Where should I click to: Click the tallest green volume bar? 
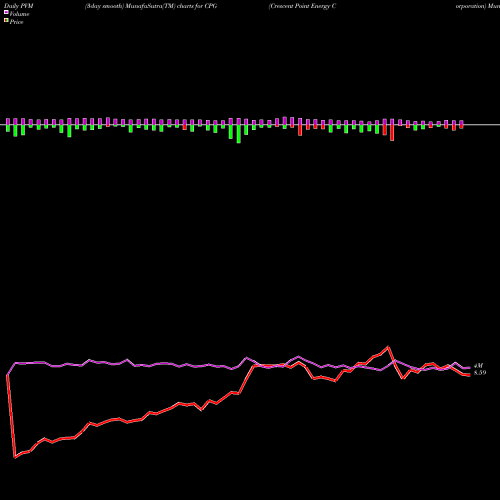[x=239, y=134]
